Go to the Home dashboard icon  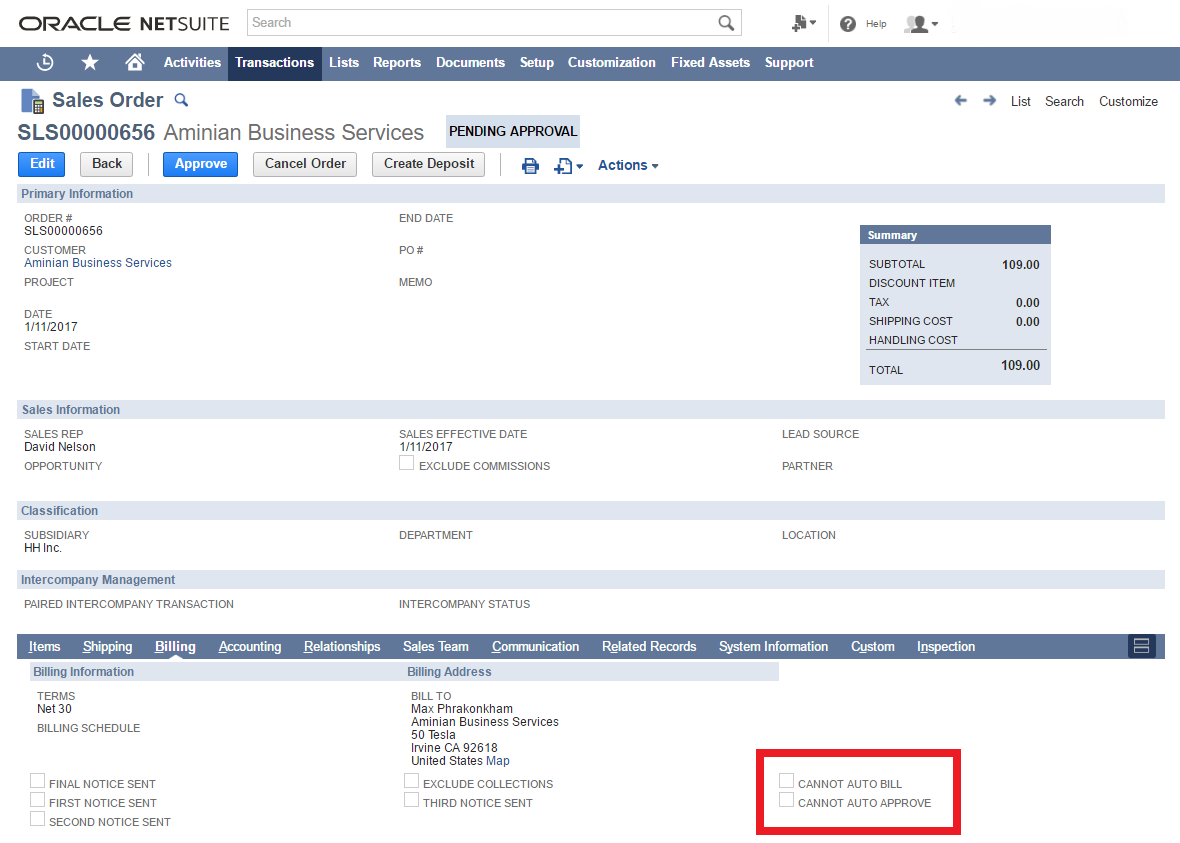pos(135,62)
